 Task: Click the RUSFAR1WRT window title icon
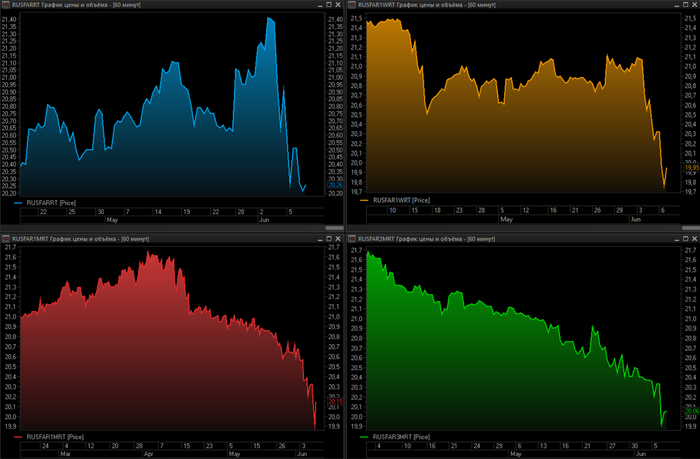pos(357,6)
